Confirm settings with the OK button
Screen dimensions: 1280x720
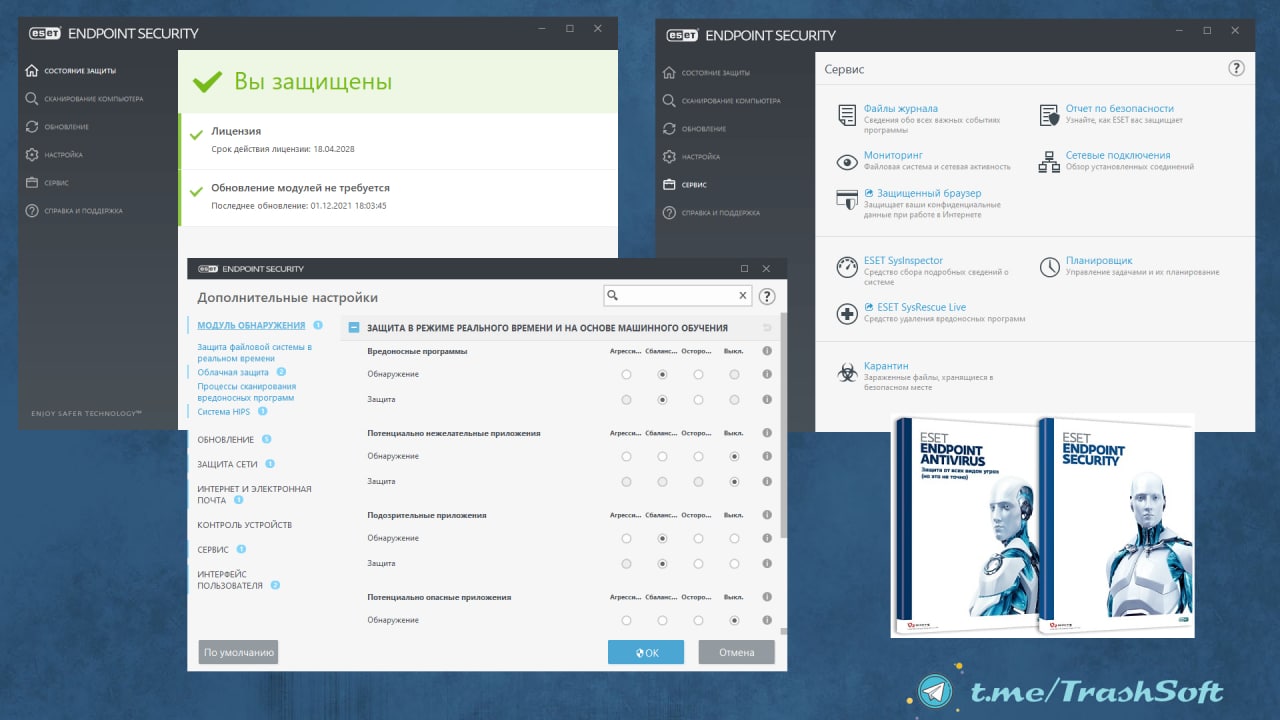(646, 652)
